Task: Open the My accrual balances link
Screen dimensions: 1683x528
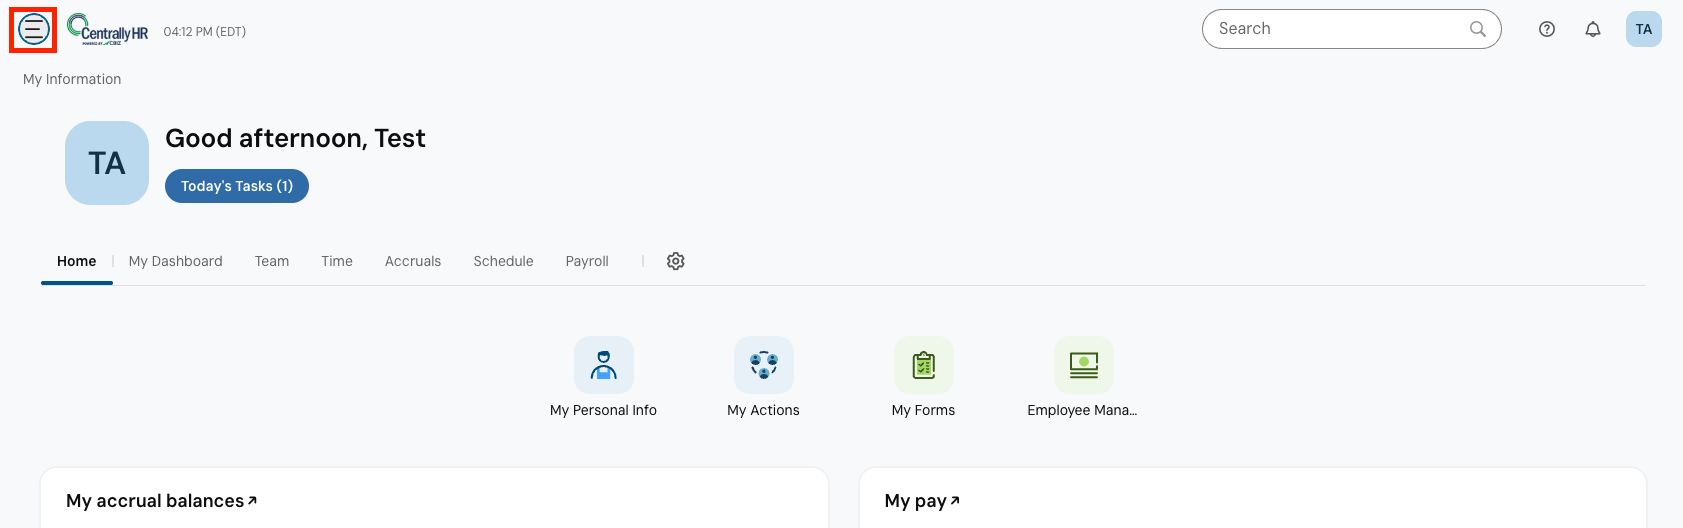Action: tap(162, 501)
